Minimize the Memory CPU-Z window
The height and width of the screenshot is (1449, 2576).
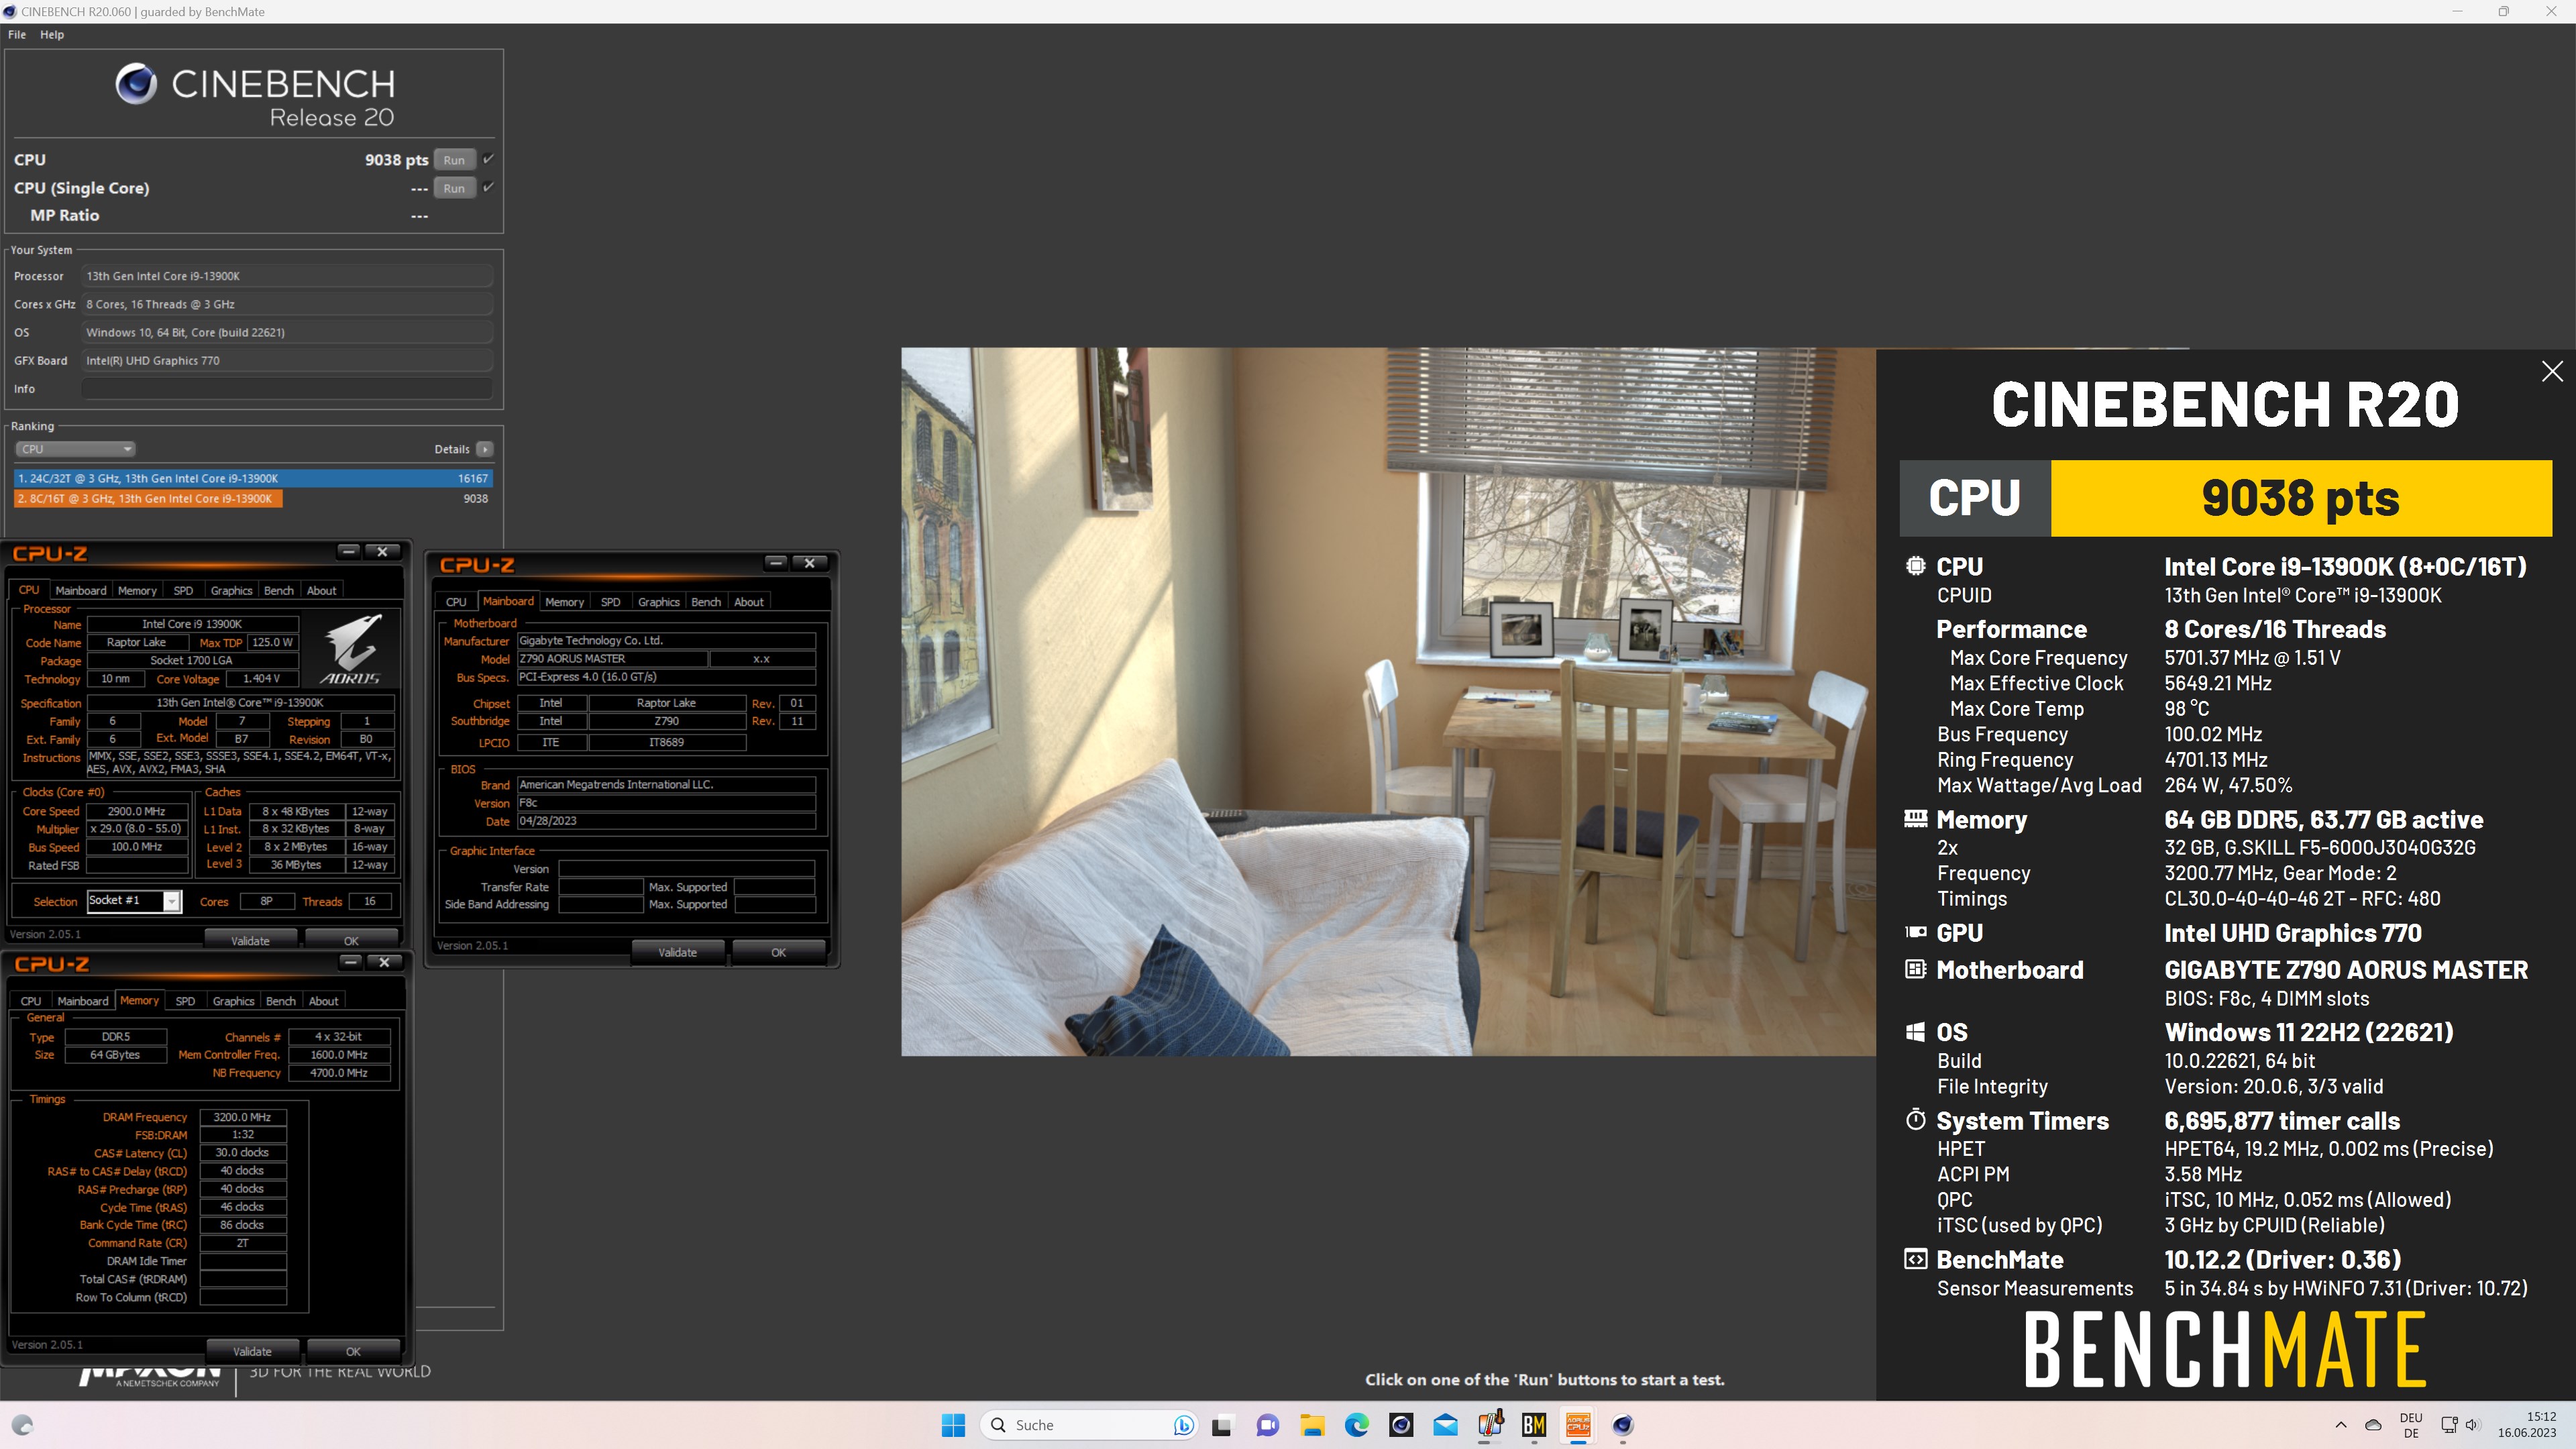click(350, 962)
